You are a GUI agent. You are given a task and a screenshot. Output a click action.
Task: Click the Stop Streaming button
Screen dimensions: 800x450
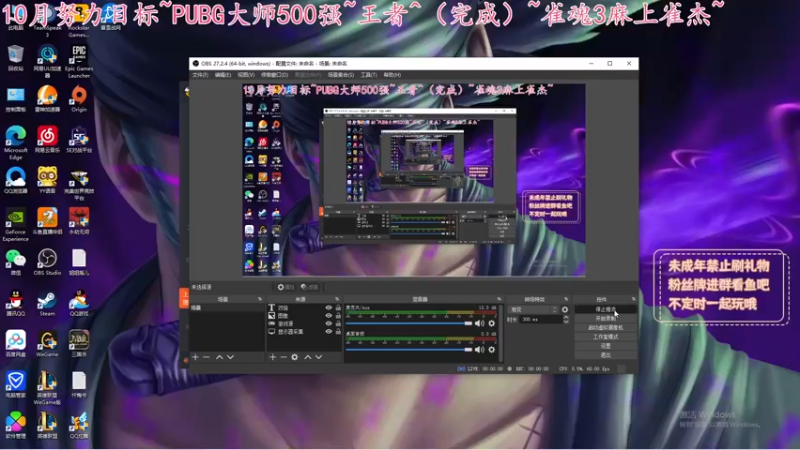tap(606, 309)
